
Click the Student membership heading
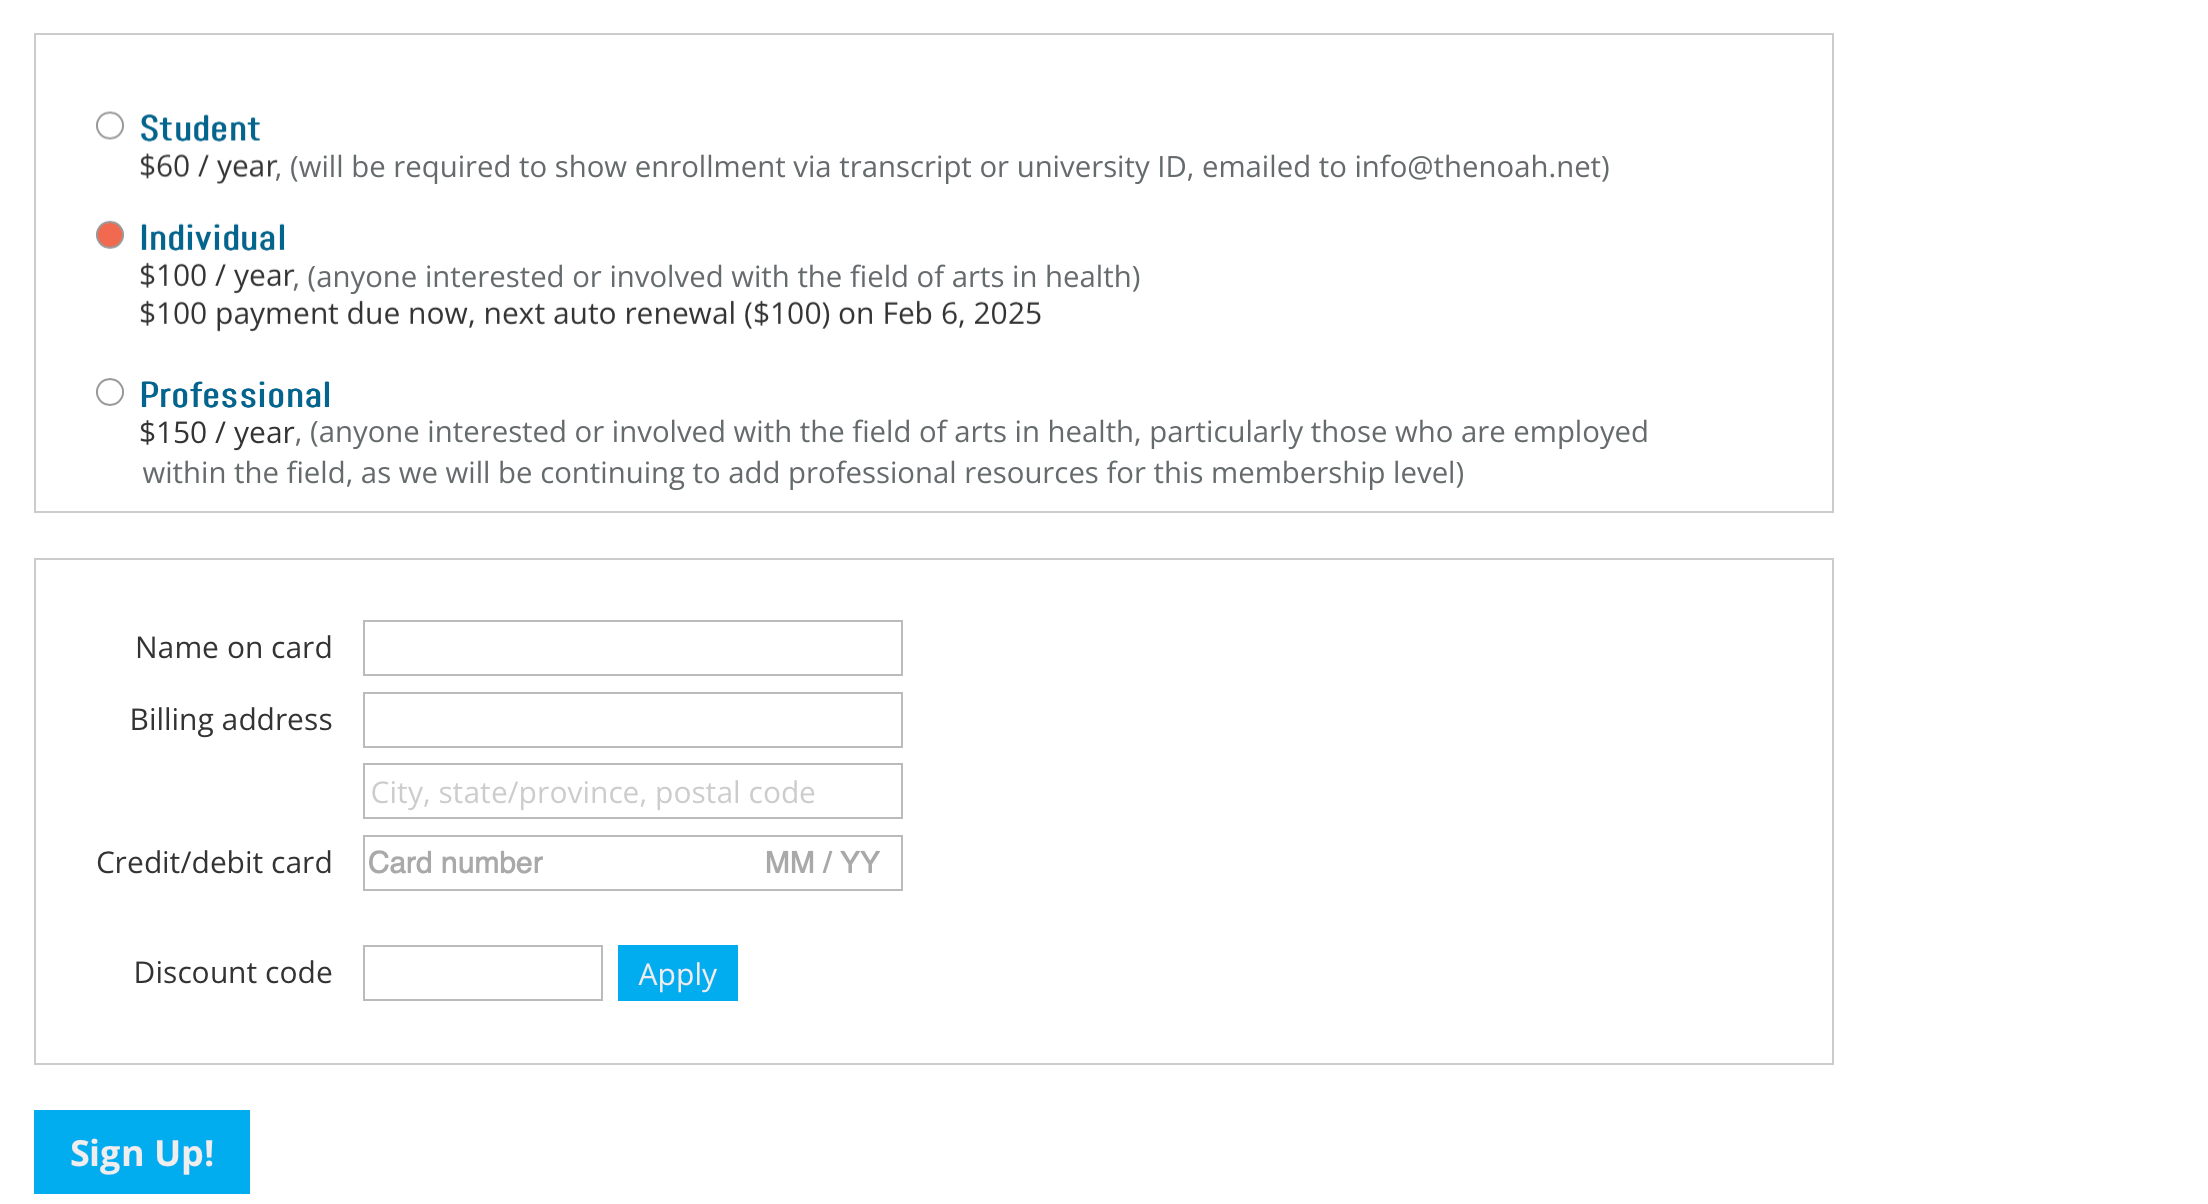click(200, 129)
